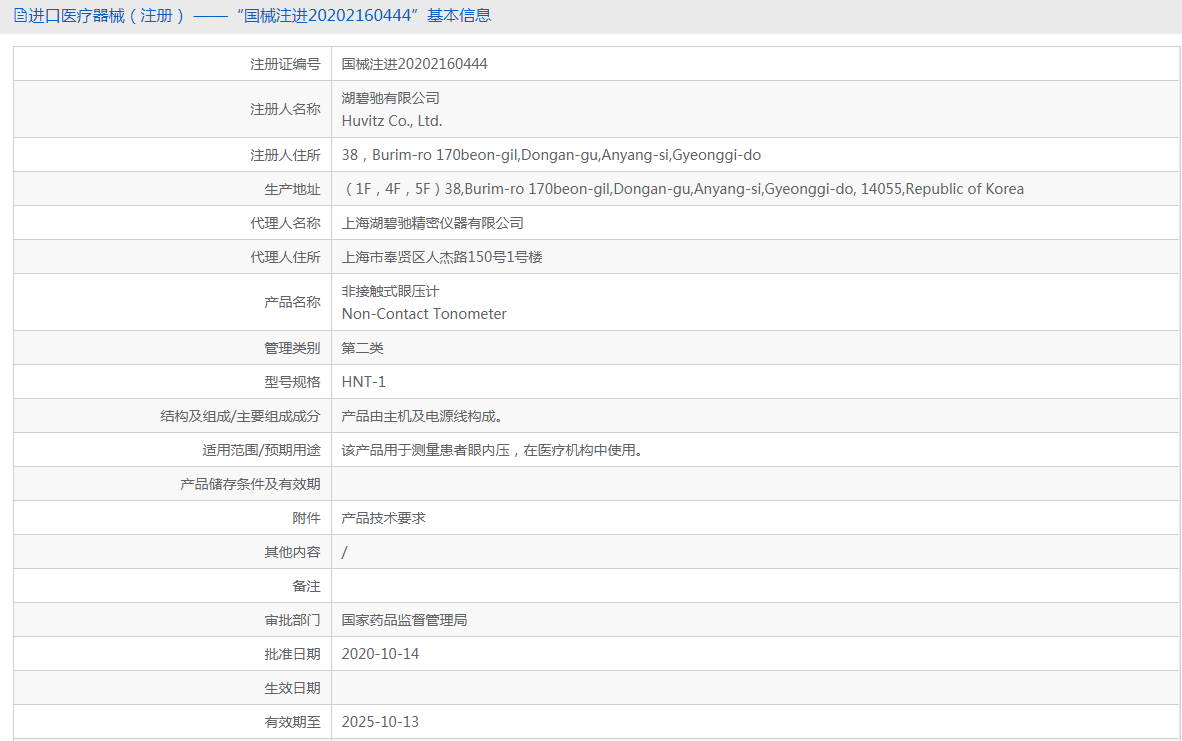Select the 生效日期 row label
Image resolution: width=1182 pixels, height=741 pixels.
[292, 688]
